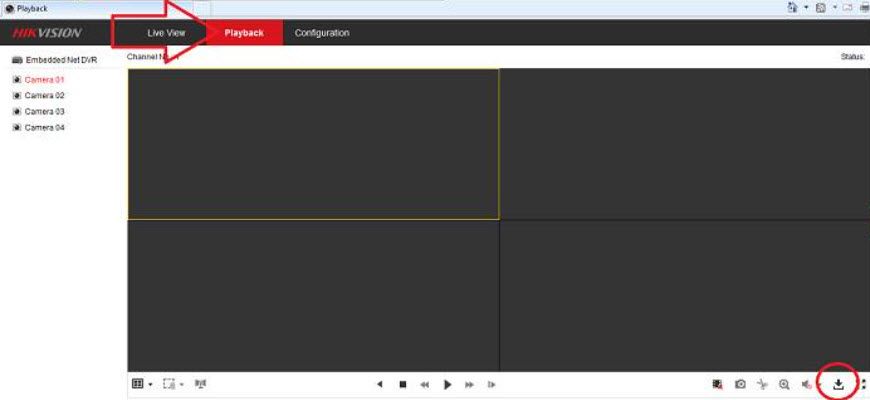Step forward one frame
870x400 pixels.
point(491,384)
